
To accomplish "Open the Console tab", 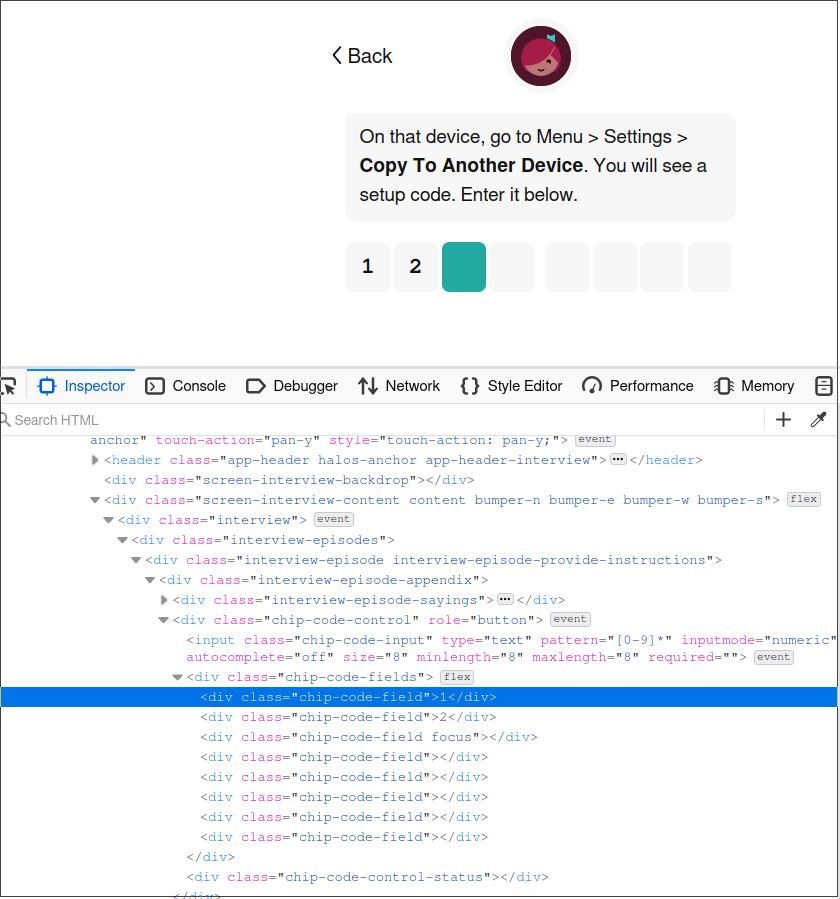I will click(x=186, y=386).
